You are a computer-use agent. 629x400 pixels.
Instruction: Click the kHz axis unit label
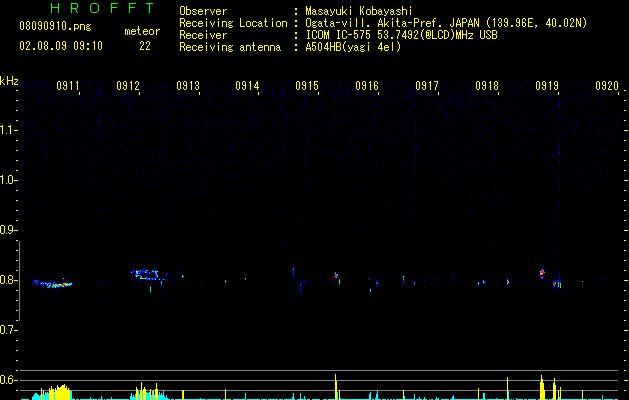point(9,81)
